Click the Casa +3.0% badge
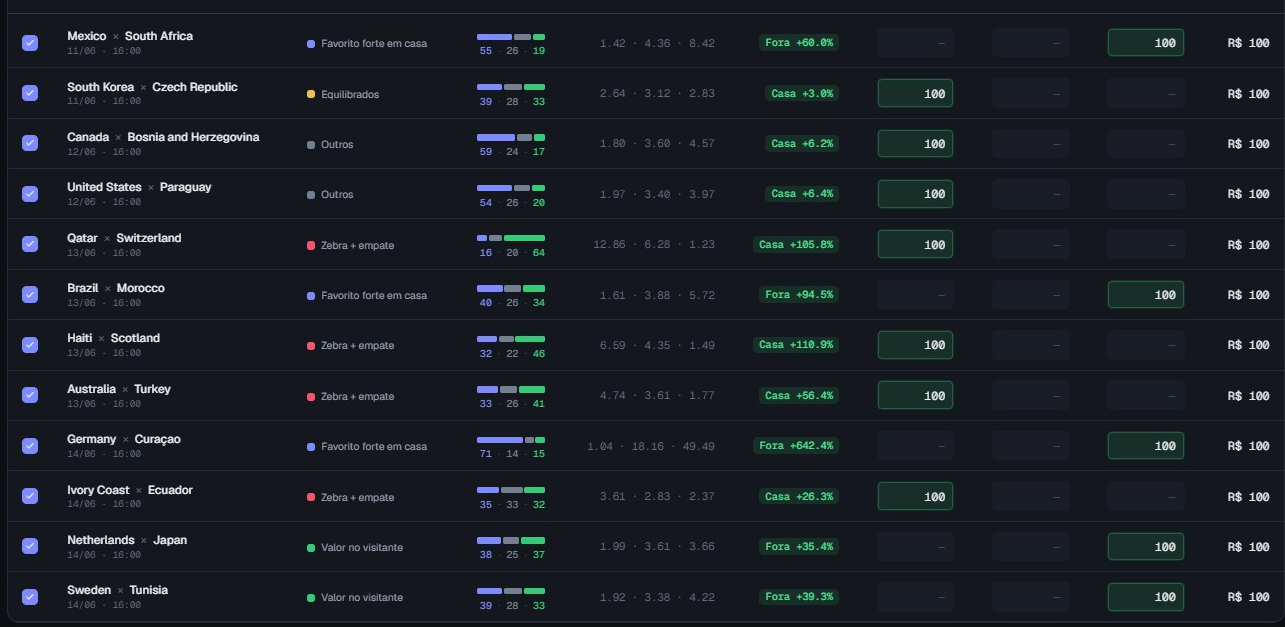The height and width of the screenshot is (627, 1285). click(x=801, y=93)
